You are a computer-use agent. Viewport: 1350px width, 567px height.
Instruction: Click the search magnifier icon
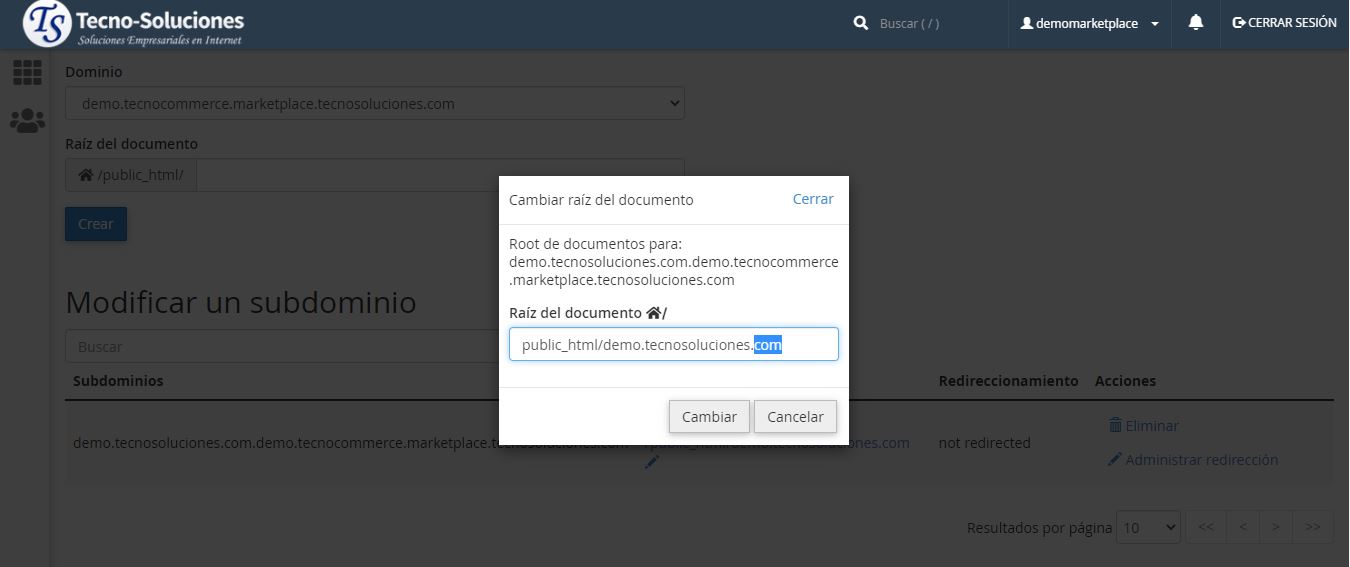[x=860, y=23]
